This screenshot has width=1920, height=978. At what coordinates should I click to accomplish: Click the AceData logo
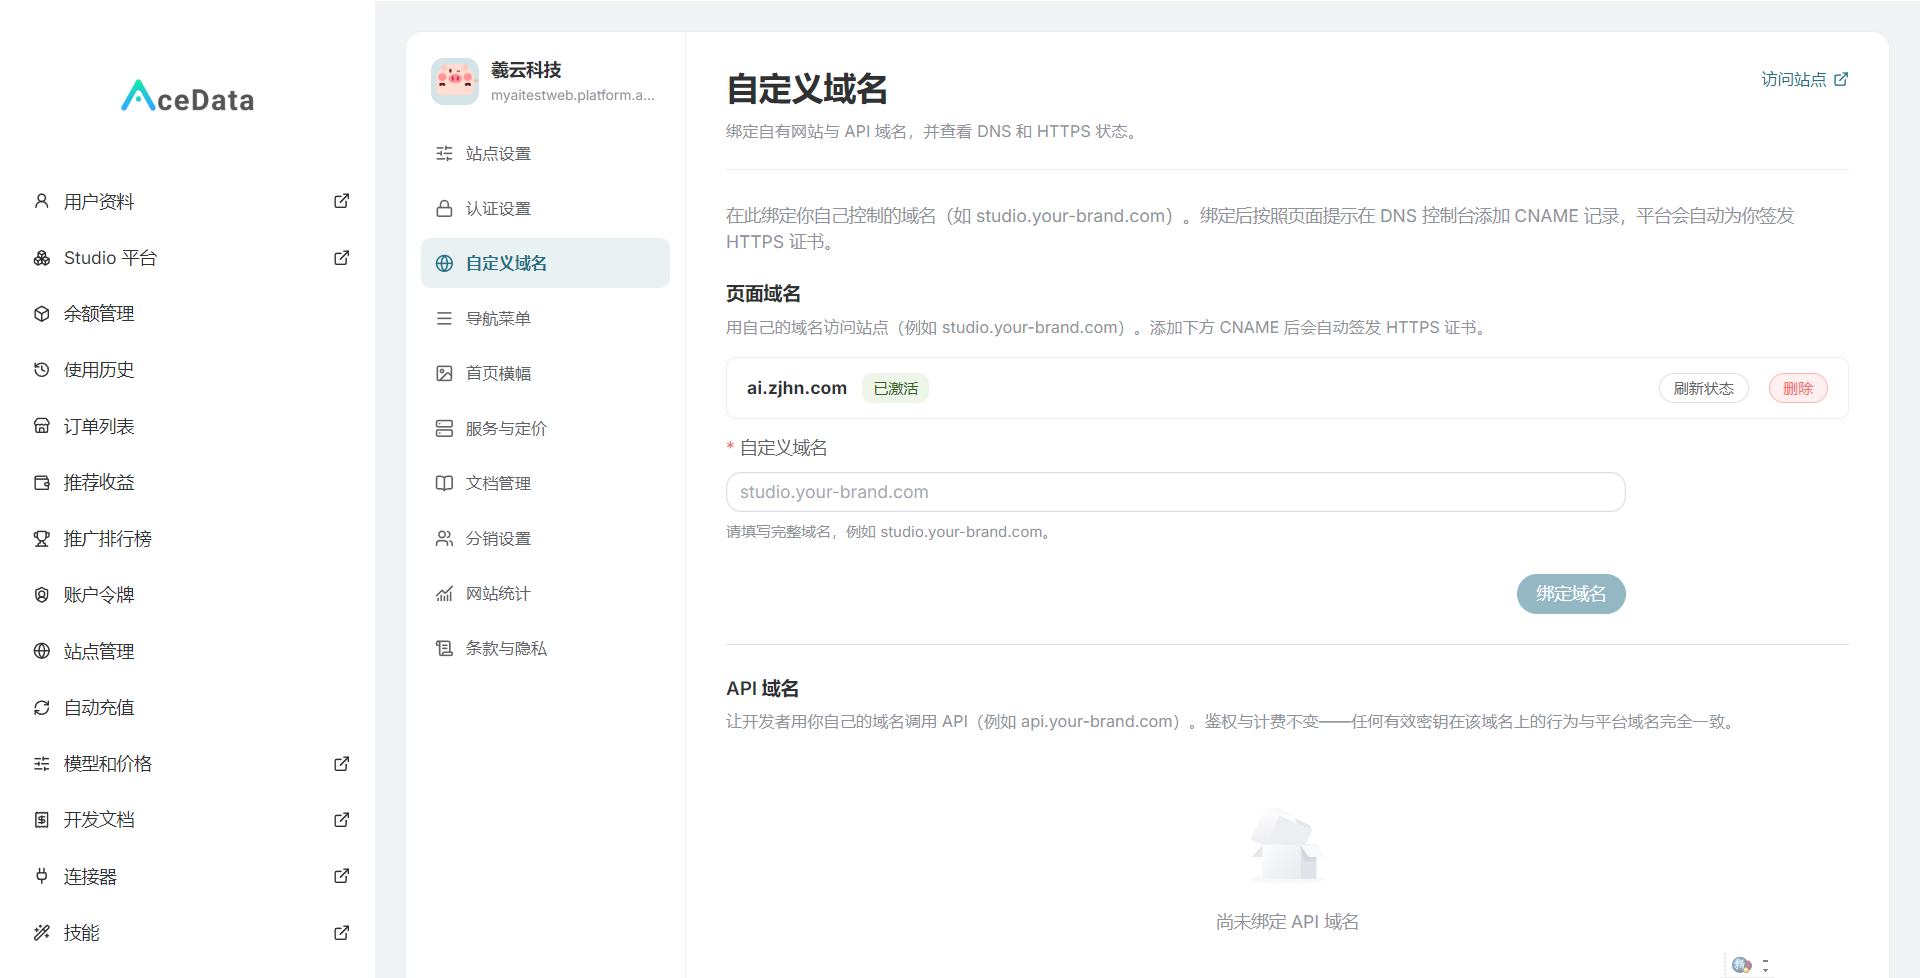pyautogui.click(x=187, y=97)
